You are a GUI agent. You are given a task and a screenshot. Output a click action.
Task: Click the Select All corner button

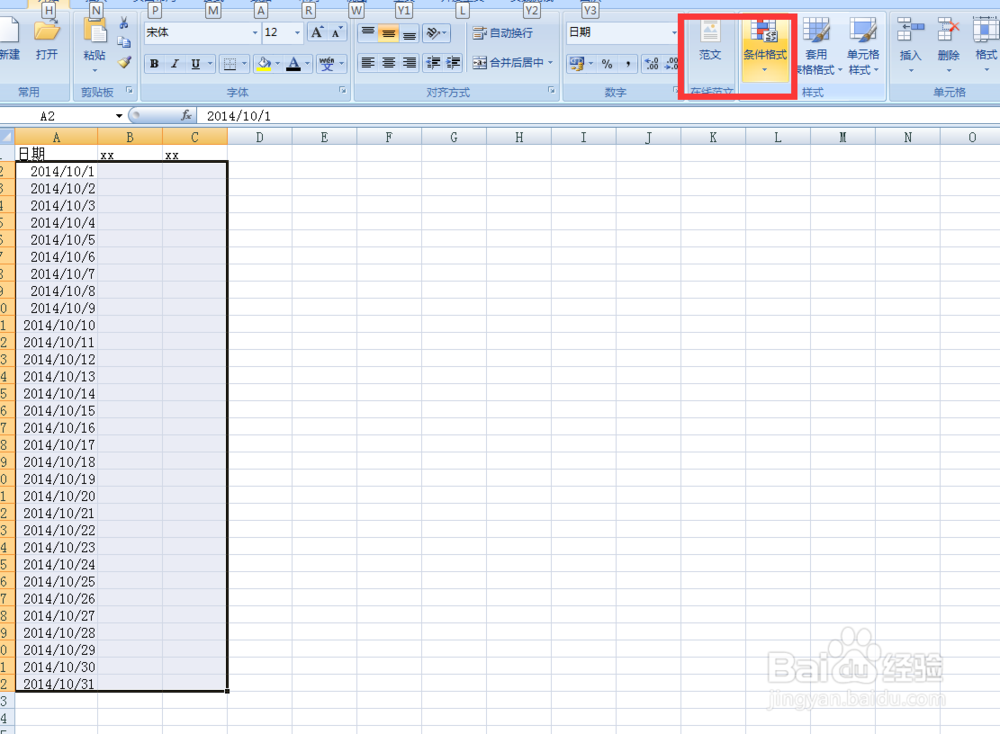7,137
